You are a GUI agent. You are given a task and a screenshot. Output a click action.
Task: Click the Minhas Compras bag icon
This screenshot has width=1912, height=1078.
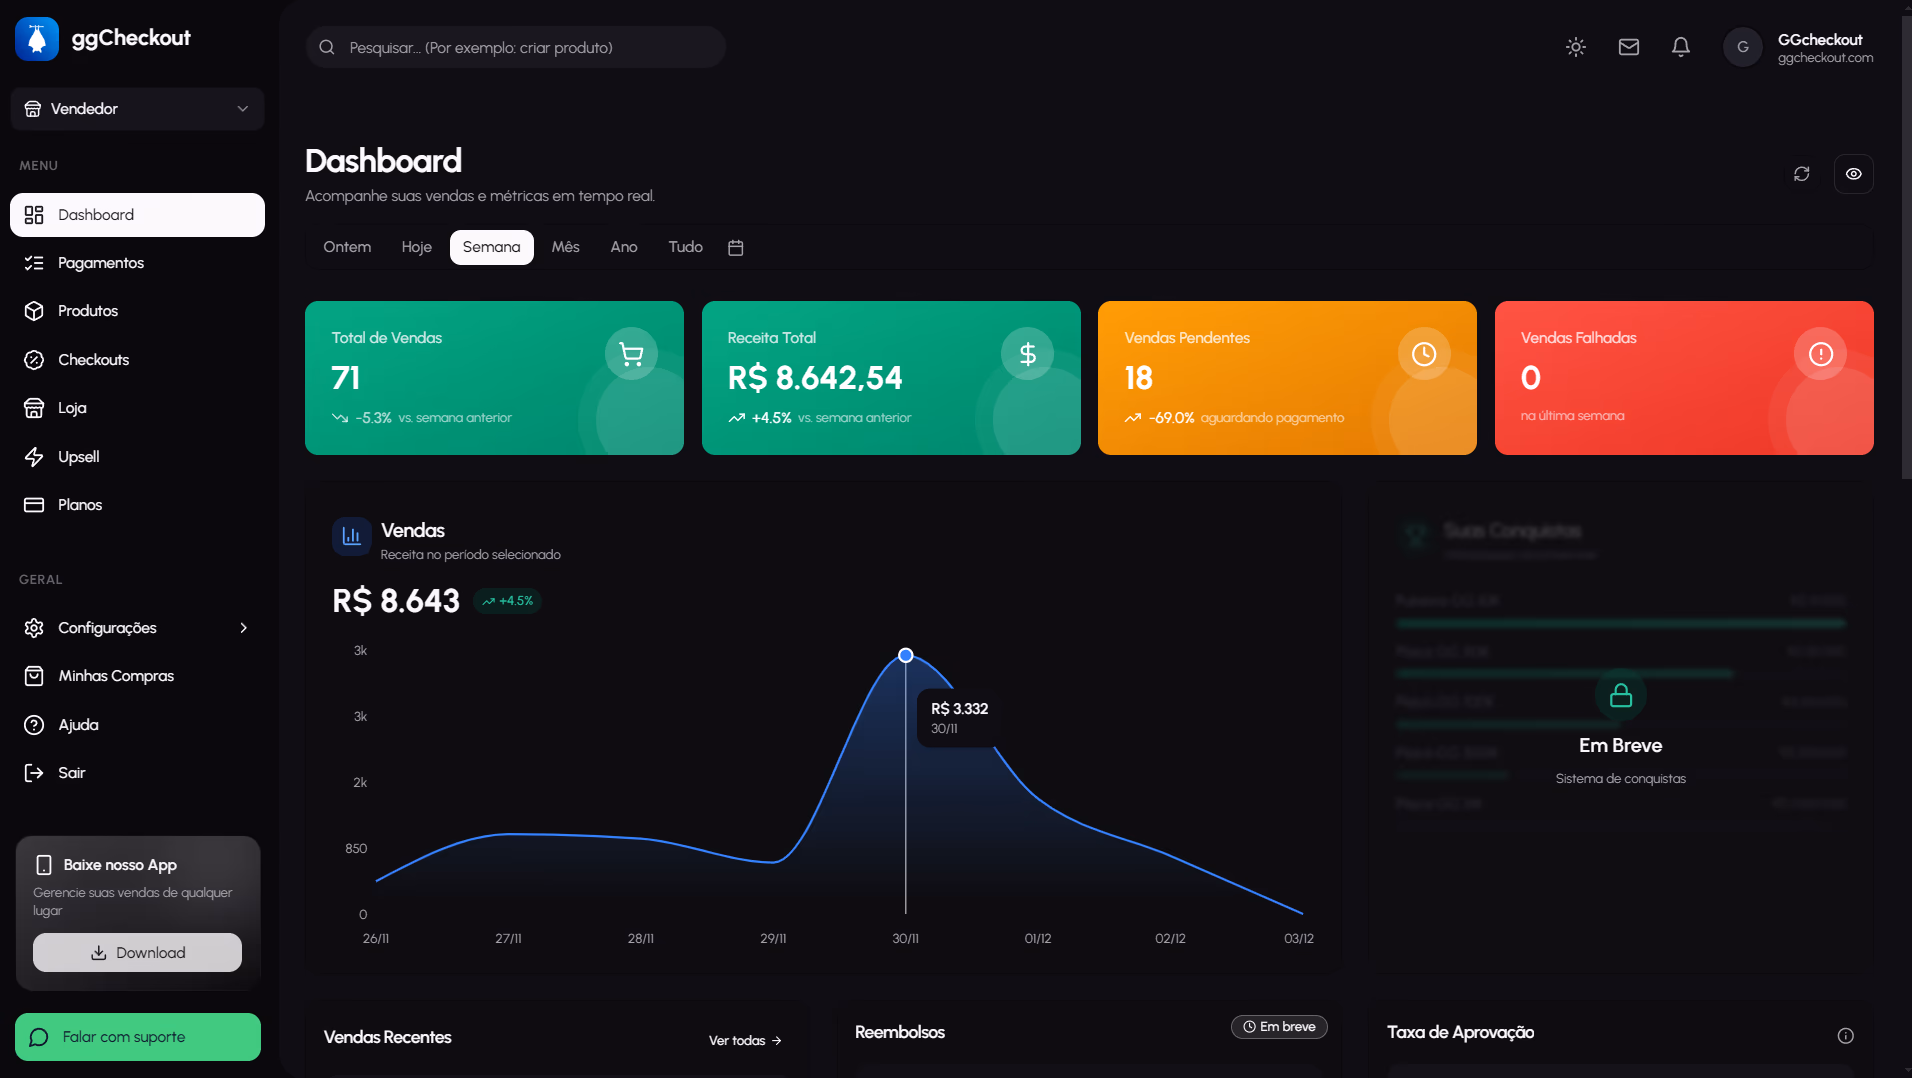pos(34,676)
